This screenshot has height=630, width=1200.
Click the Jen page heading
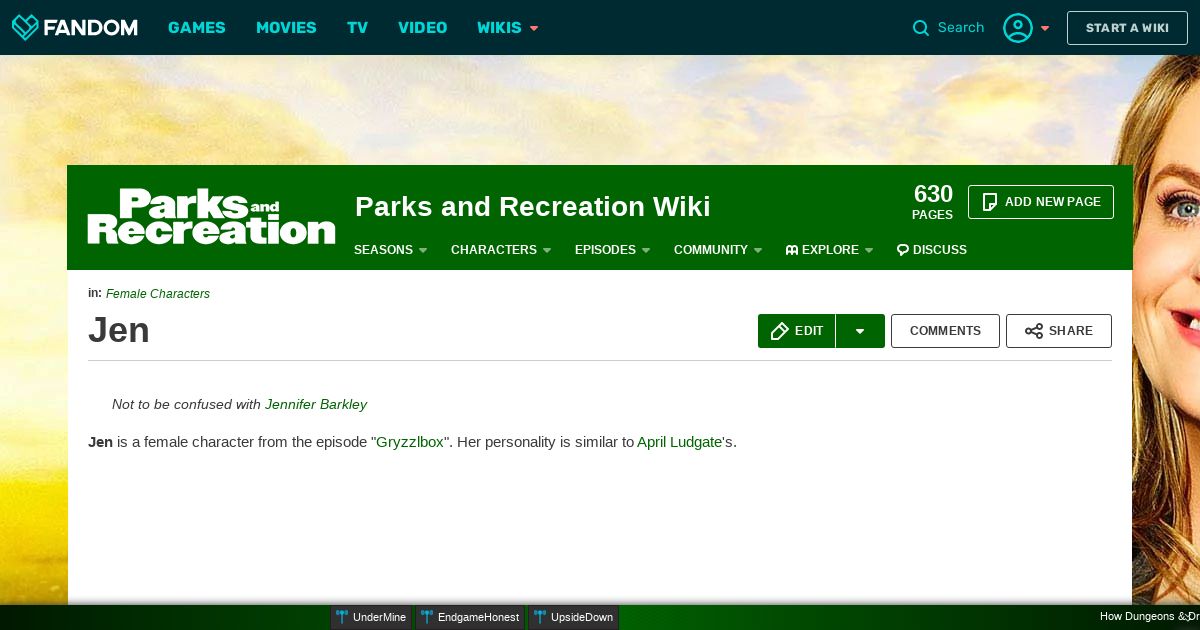click(x=119, y=331)
